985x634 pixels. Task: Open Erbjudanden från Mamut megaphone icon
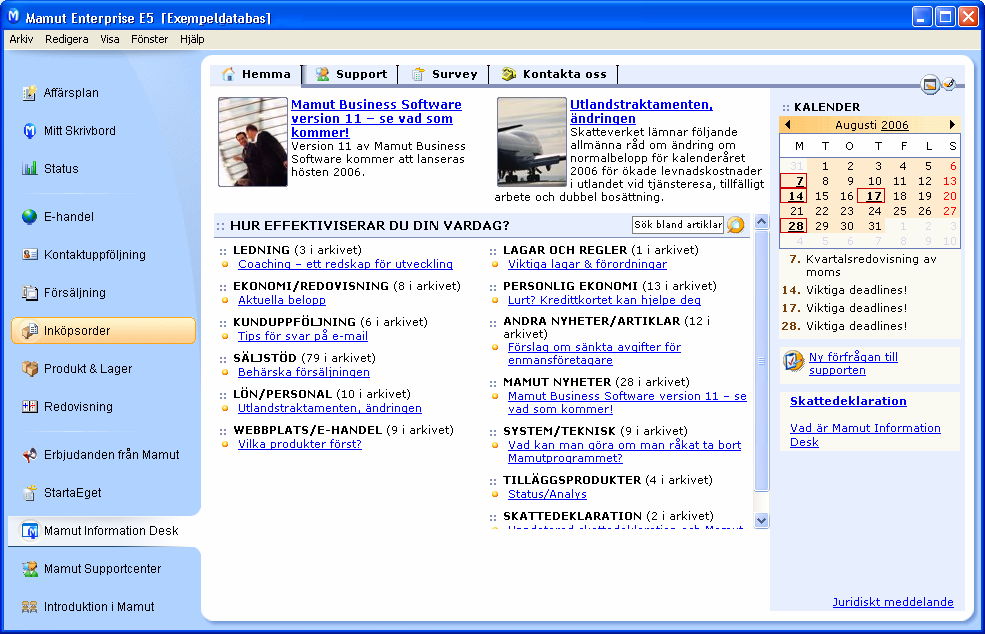tap(30, 455)
